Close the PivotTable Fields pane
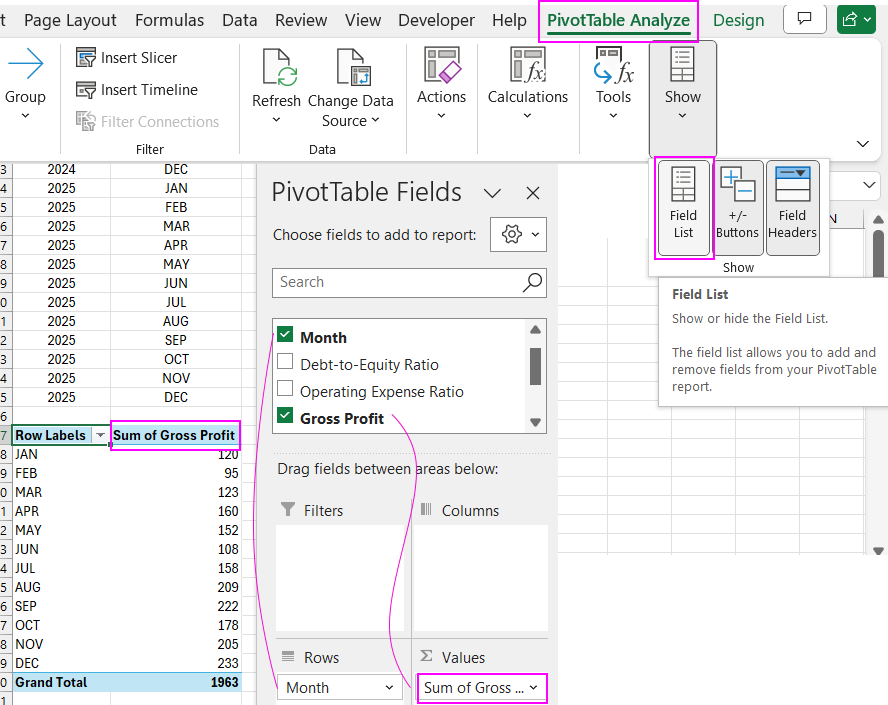 [533, 193]
